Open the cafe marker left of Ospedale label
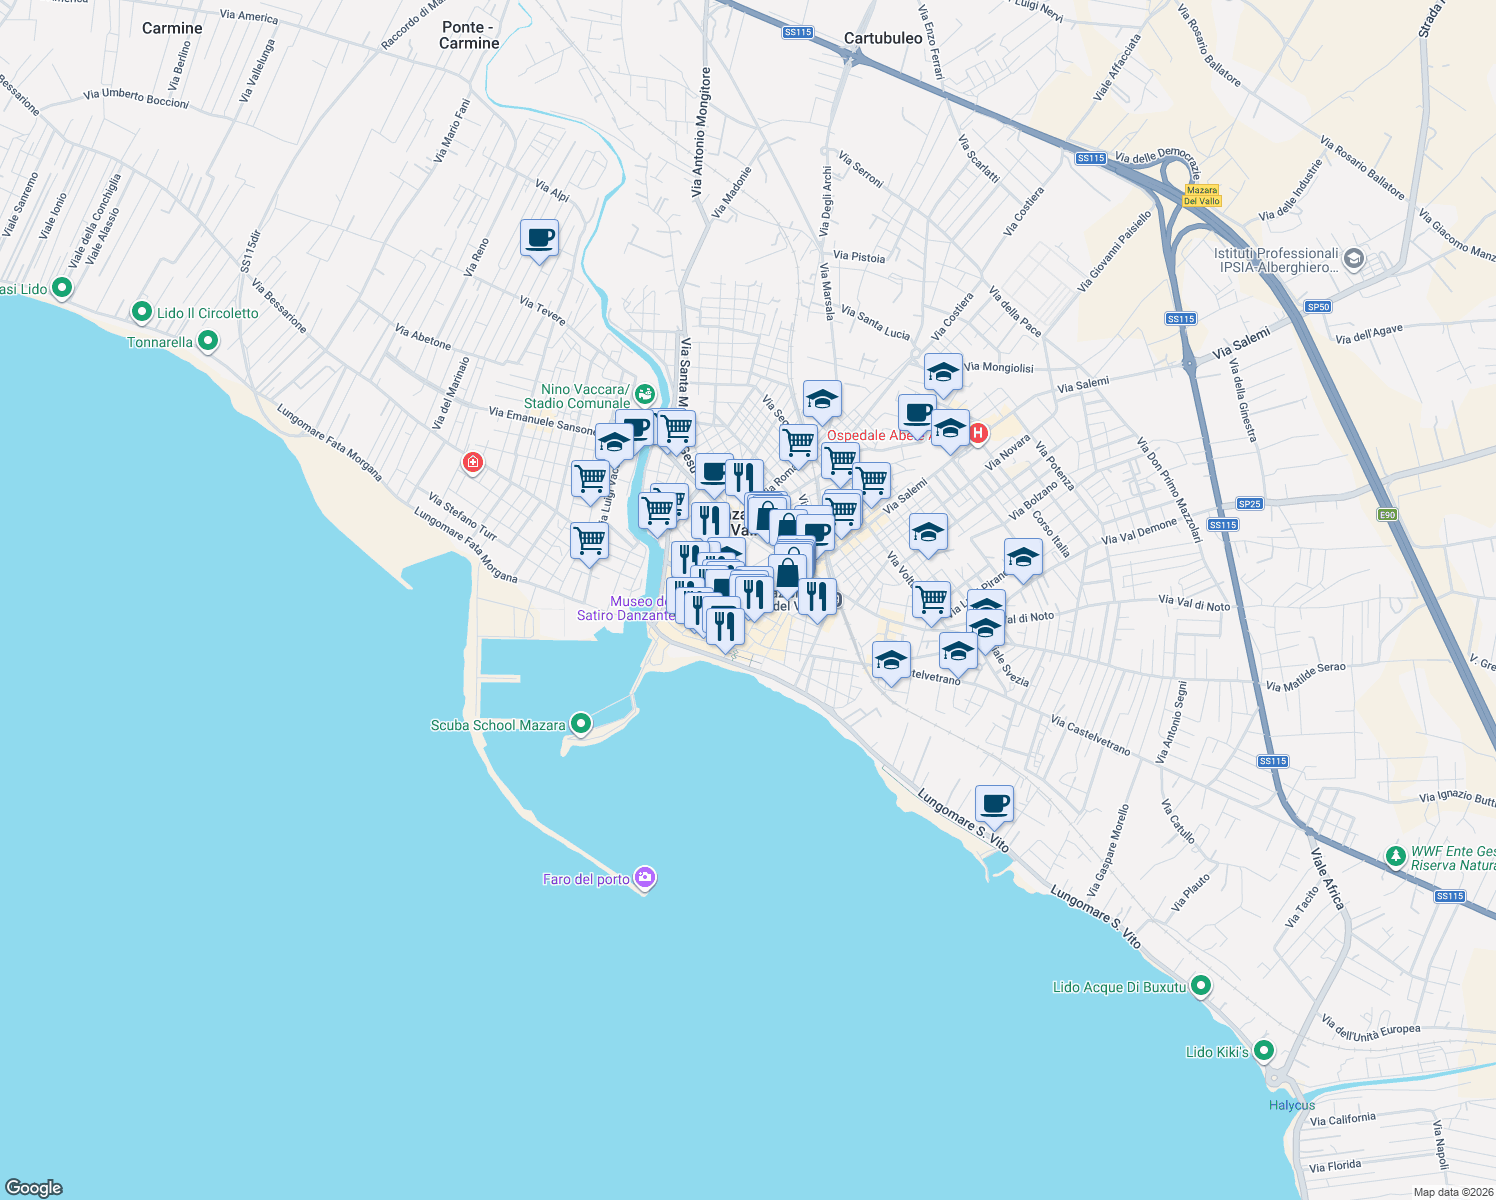This screenshot has height=1200, width=1496. [x=917, y=414]
